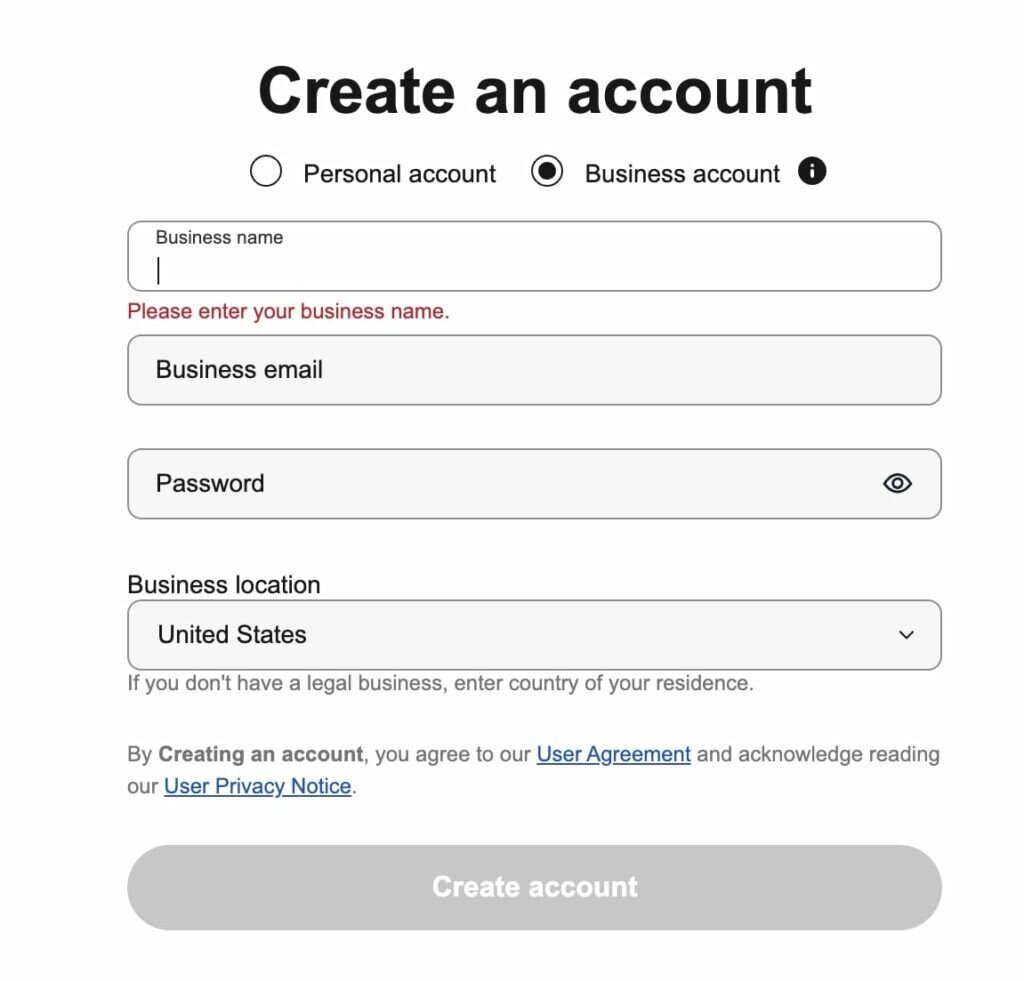Open the User Privacy Notice link
The height and width of the screenshot is (981, 1024).
(x=257, y=786)
